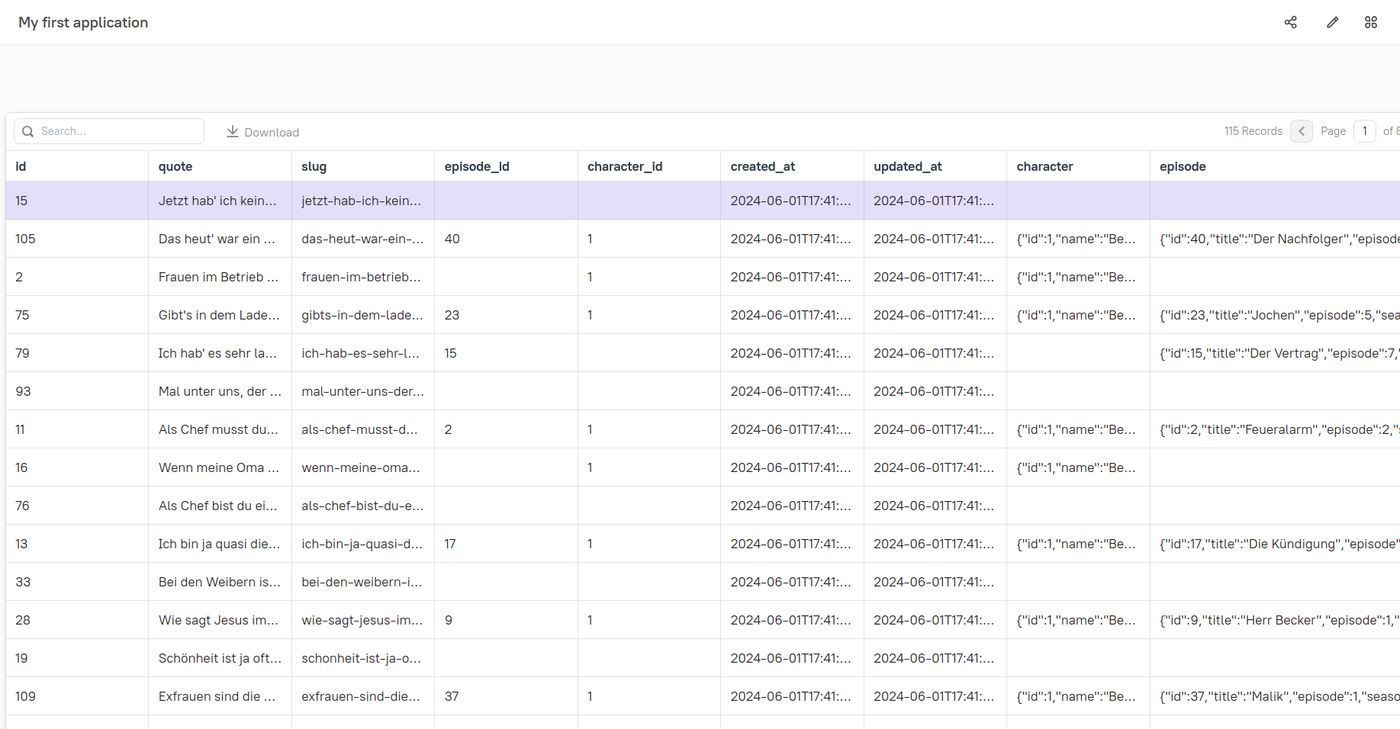Viewport: 1400px width, 729px height.
Task: Click the magnifier icon in search box
Action: coord(28,131)
